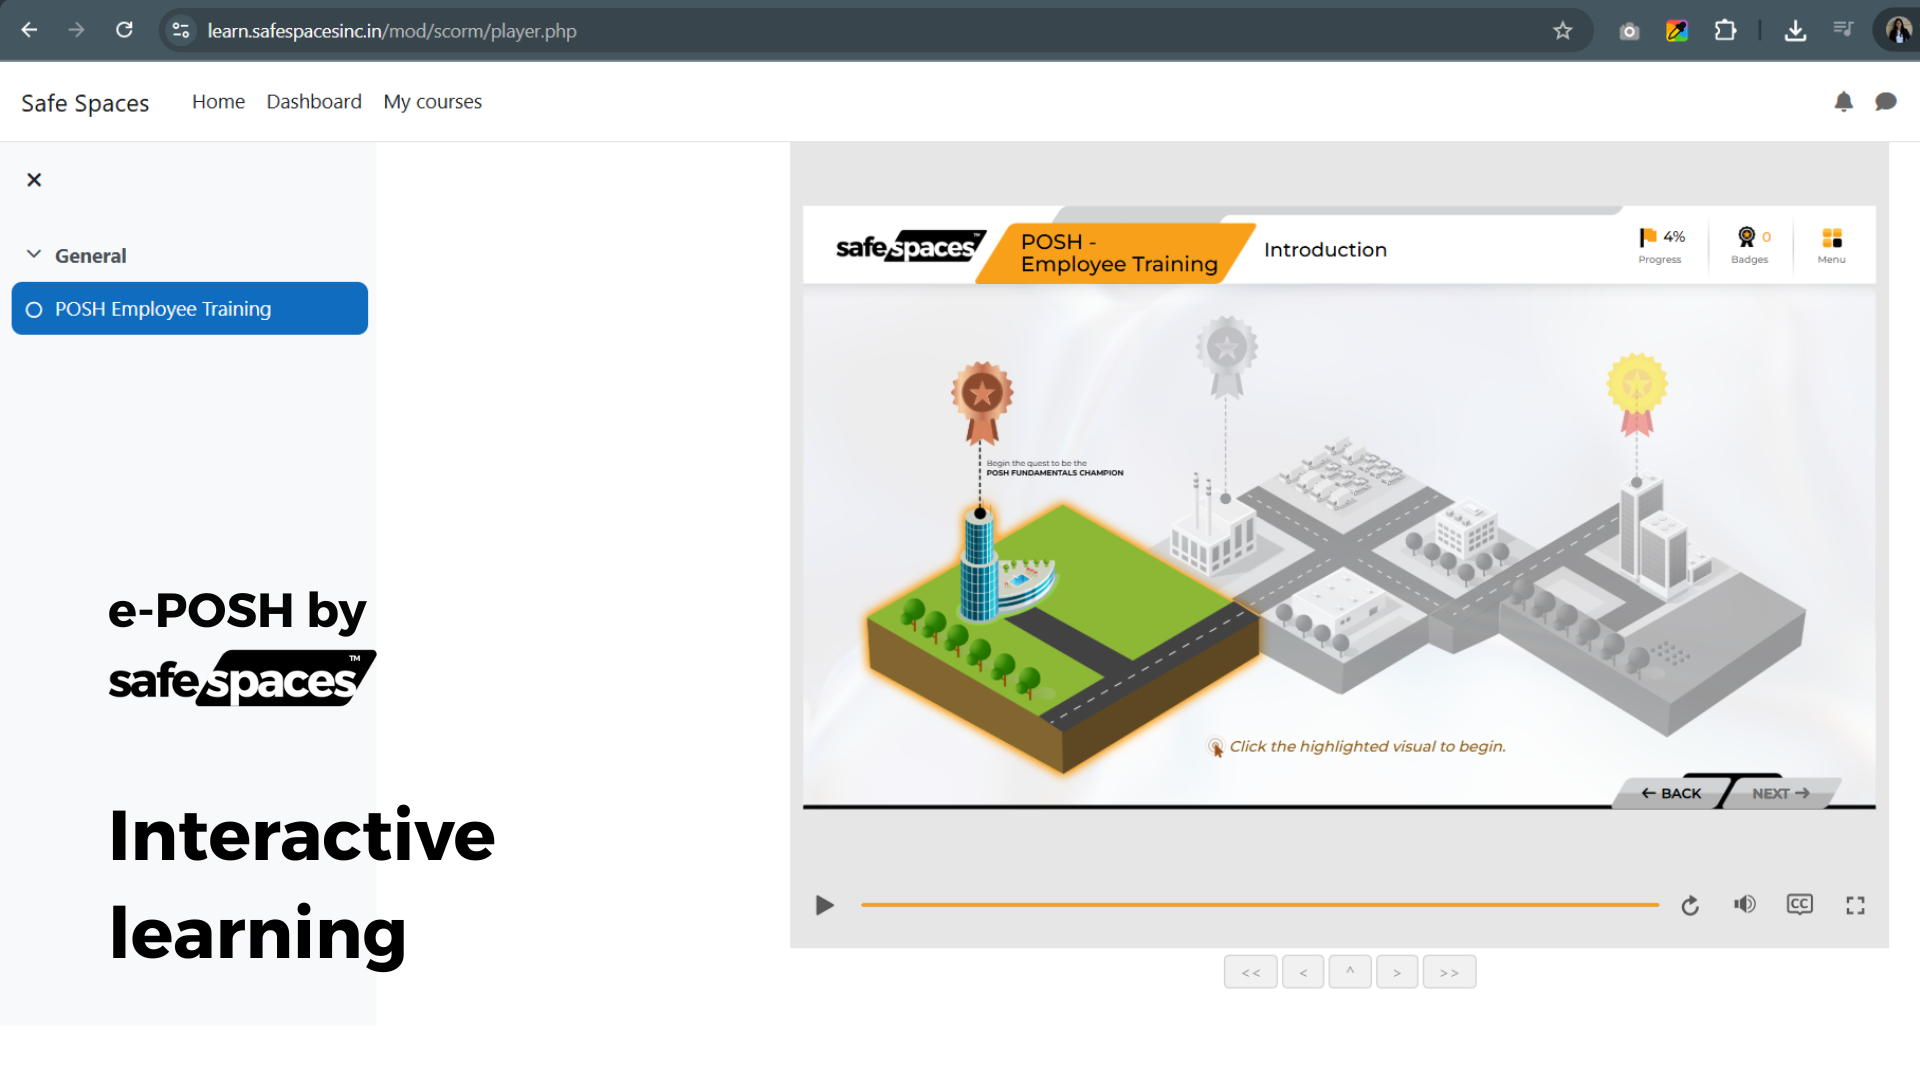Click the address bar URL
1920x1080 pixels.
(392, 31)
